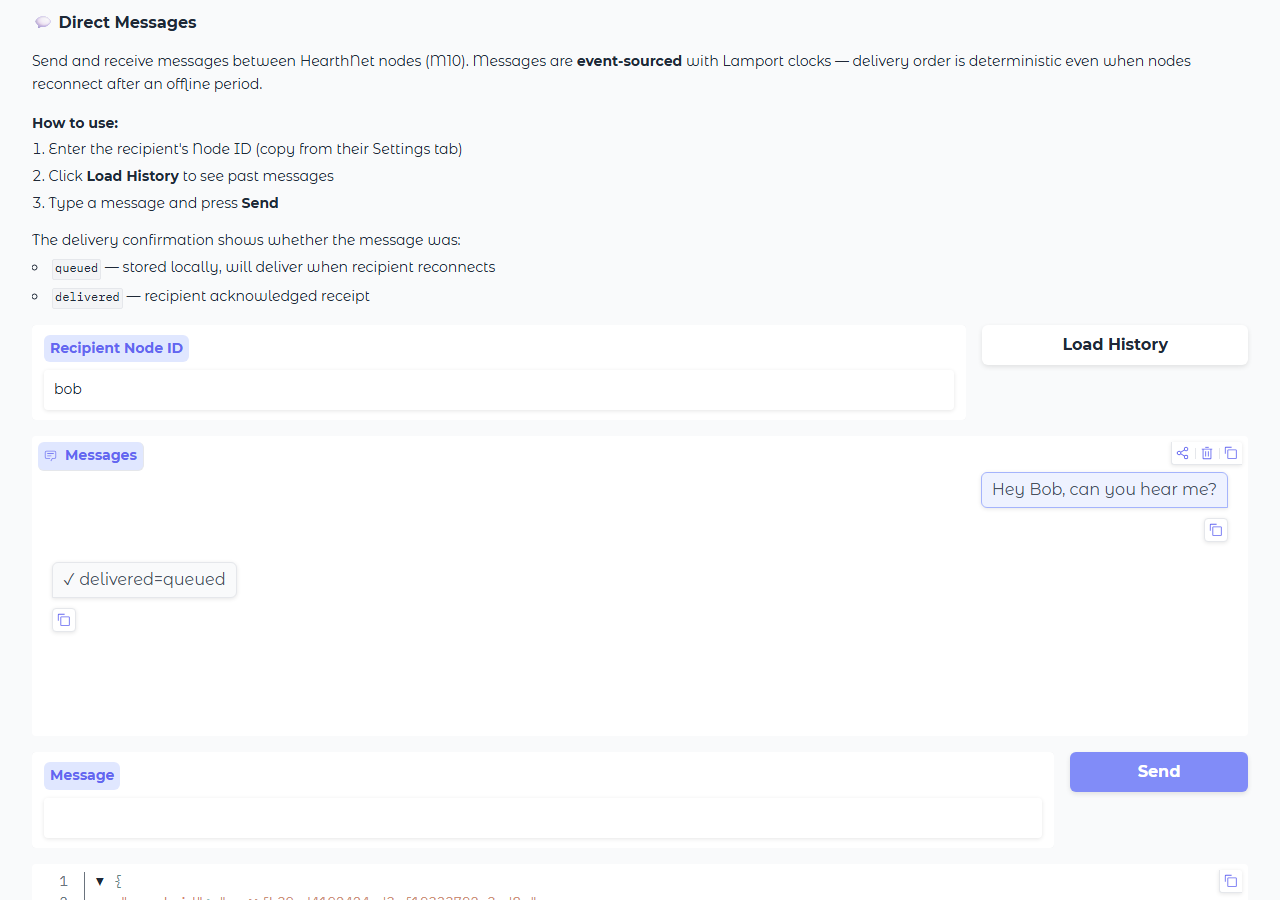Select the 'delivered=queued' chat bubble
This screenshot has height=900, width=1280.
click(144, 580)
